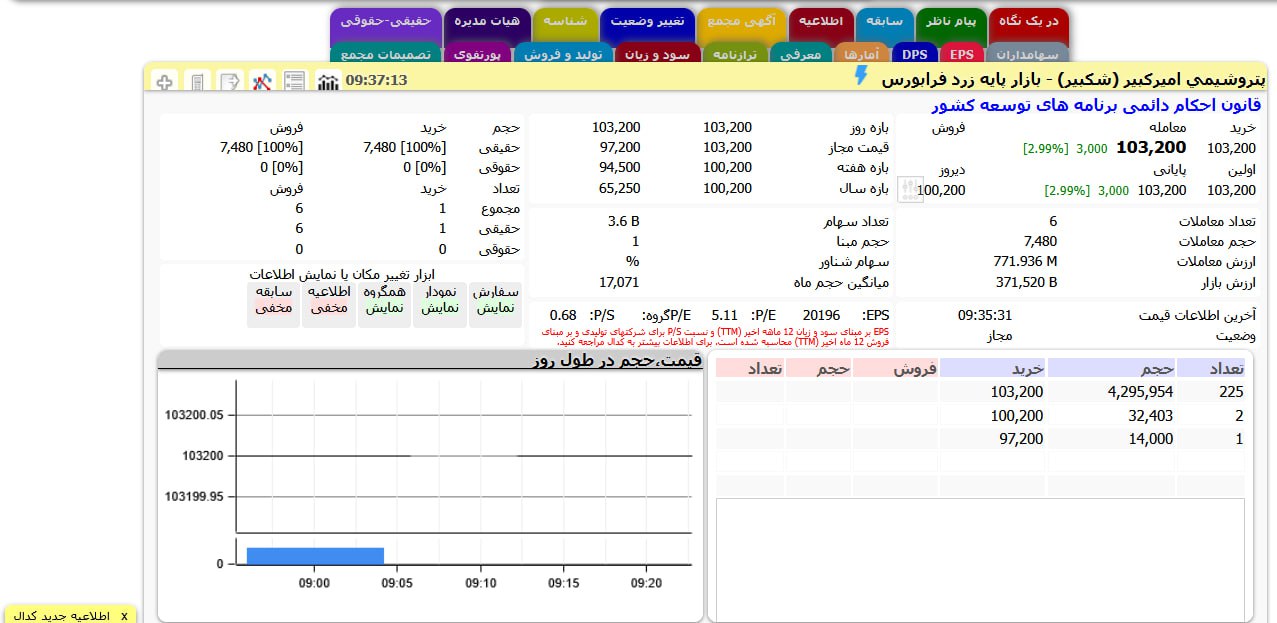Click the red-blue line chart icon
Image resolution: width=1277 pixels, height=623 pixels.
tap(263, 81)
